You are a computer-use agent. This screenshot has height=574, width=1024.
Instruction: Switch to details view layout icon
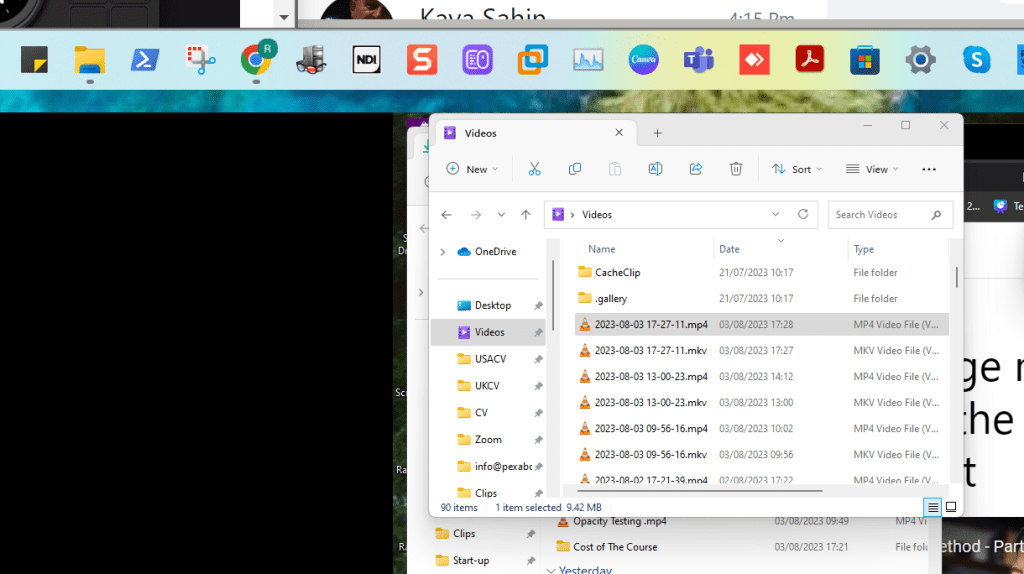933,507
